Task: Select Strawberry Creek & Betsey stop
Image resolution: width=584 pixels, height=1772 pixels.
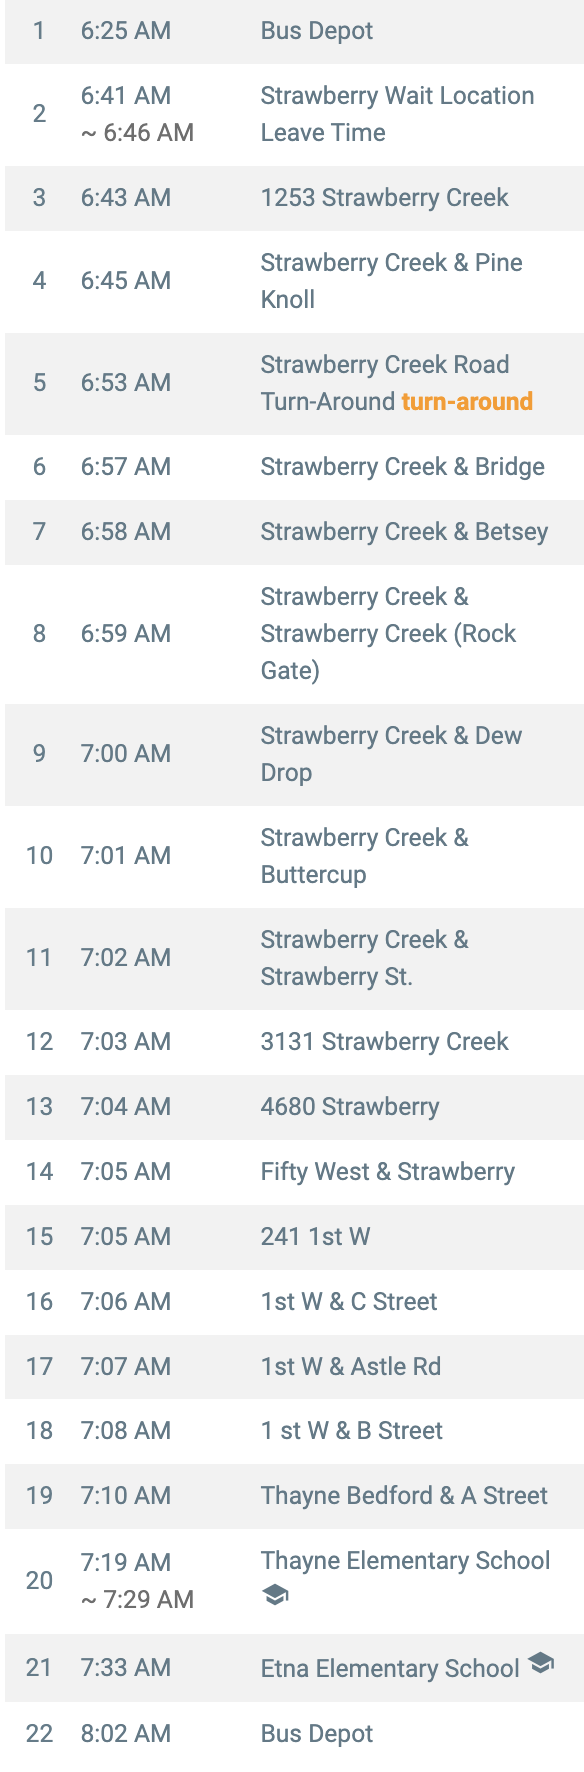Action: tap(294, 532)
